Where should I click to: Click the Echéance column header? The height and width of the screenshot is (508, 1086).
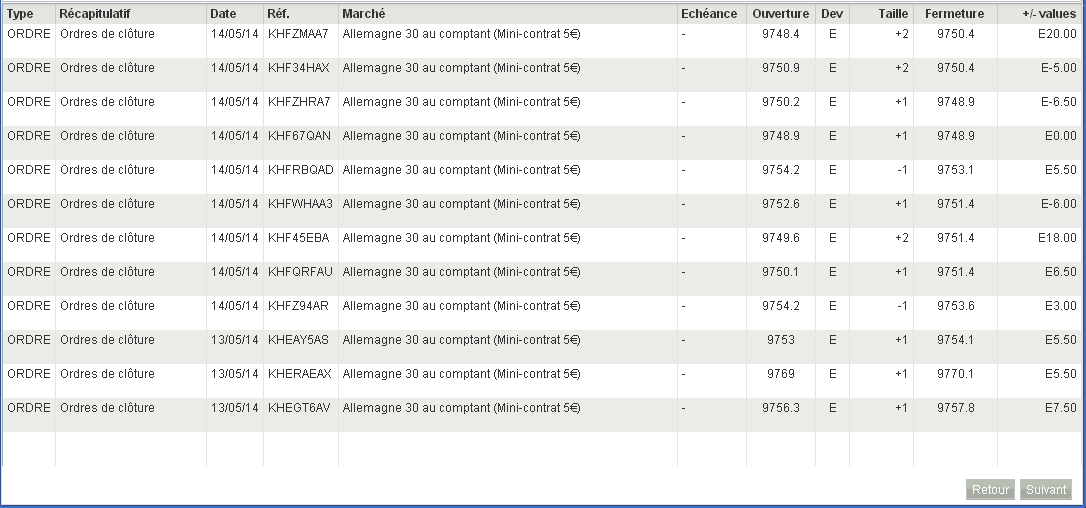pos(709,14)
